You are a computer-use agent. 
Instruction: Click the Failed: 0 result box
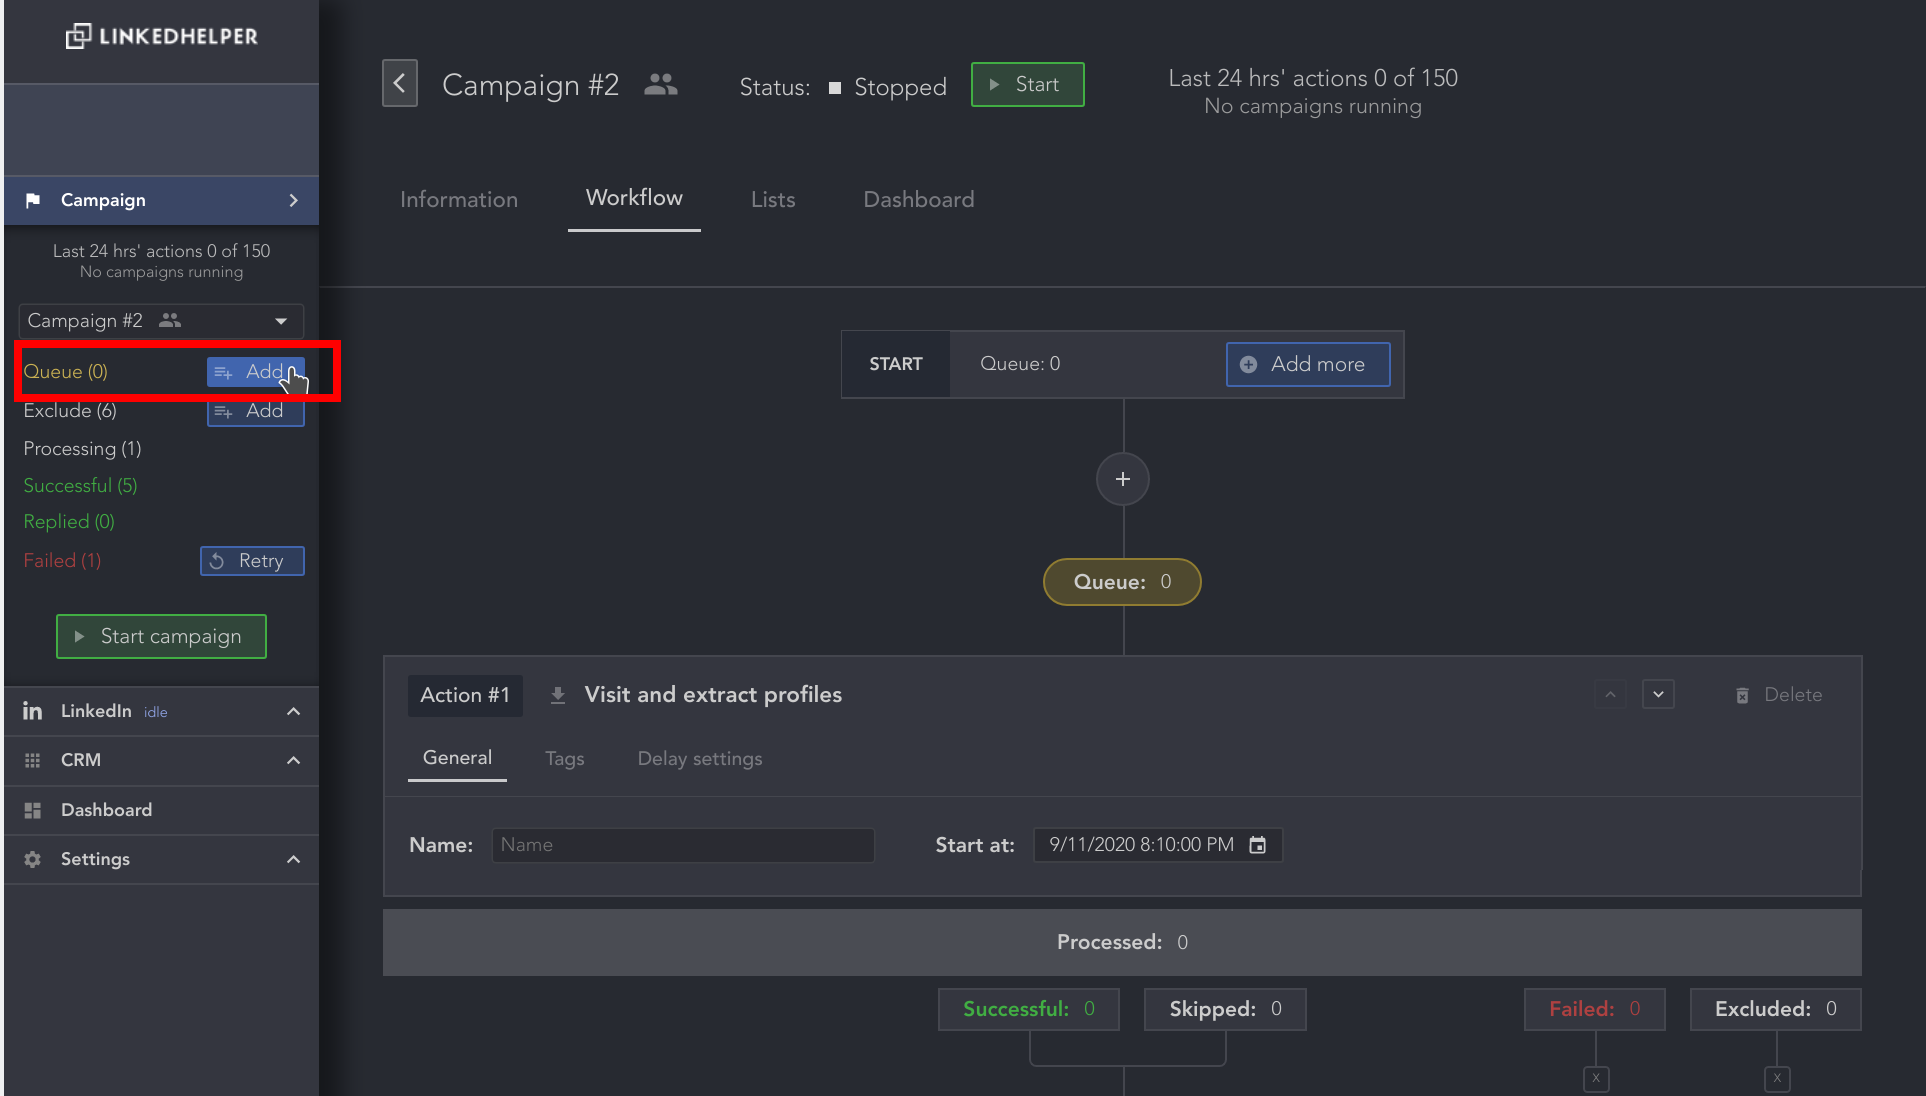[1595, 1009]
